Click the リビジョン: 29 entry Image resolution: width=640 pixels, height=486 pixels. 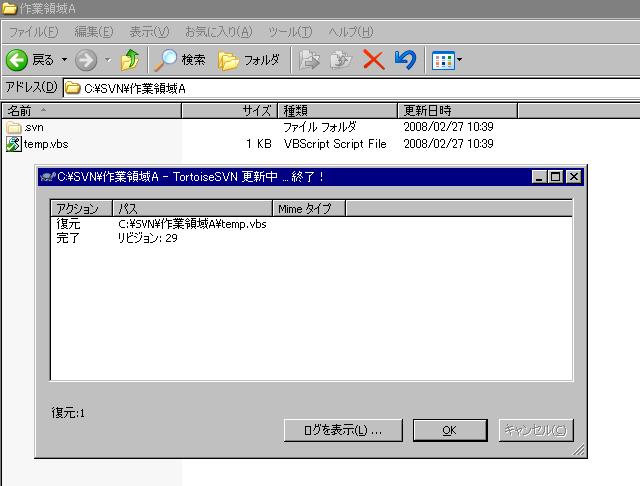point(147,238)
